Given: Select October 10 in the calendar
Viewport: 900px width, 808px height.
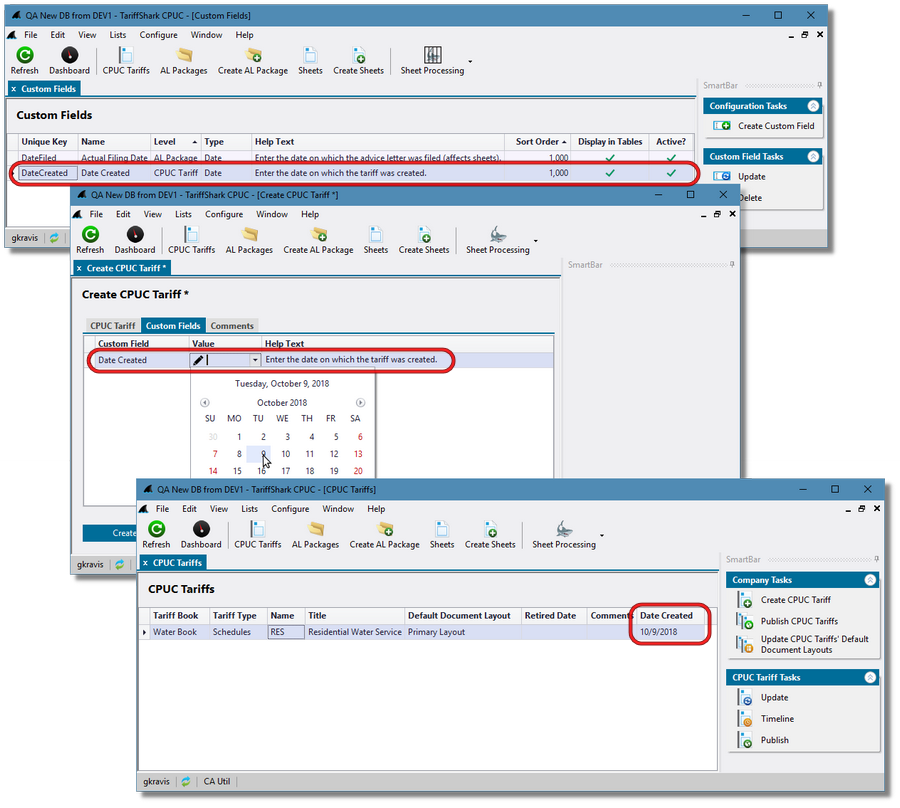Looking at the screenshot, I should [286, 454].
